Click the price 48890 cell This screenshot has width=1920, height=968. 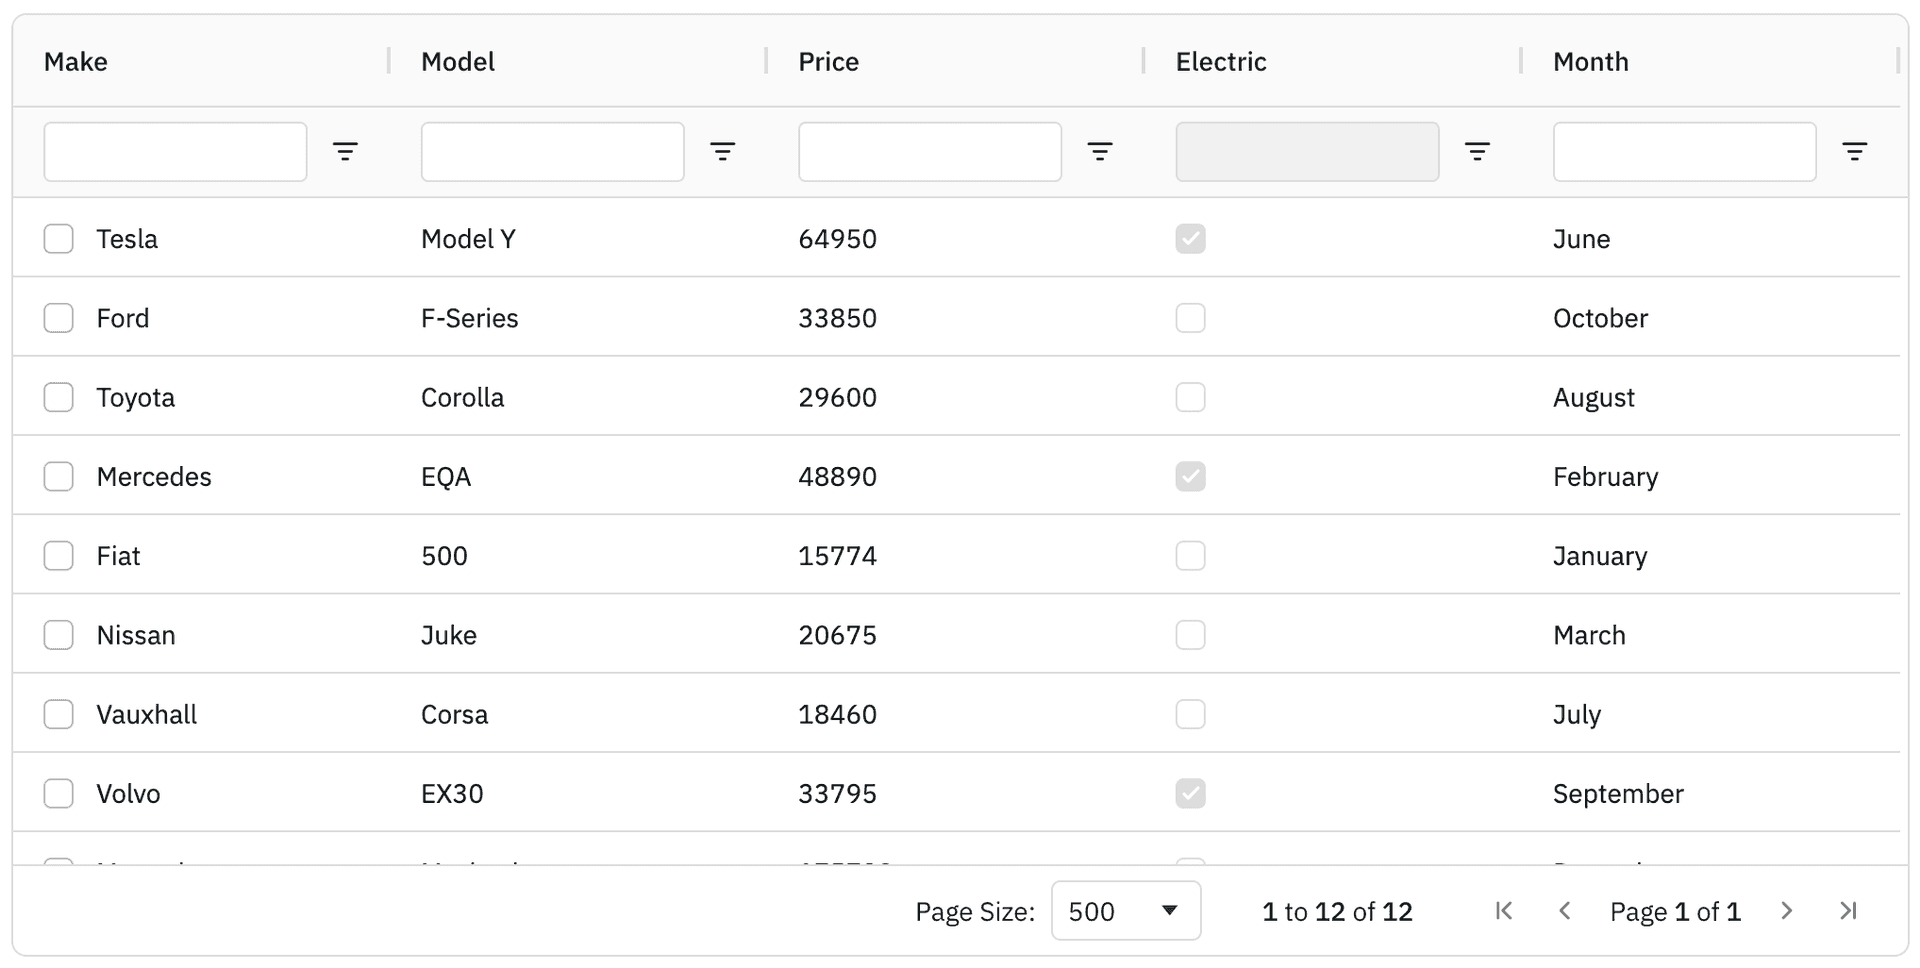coord(838,476)
